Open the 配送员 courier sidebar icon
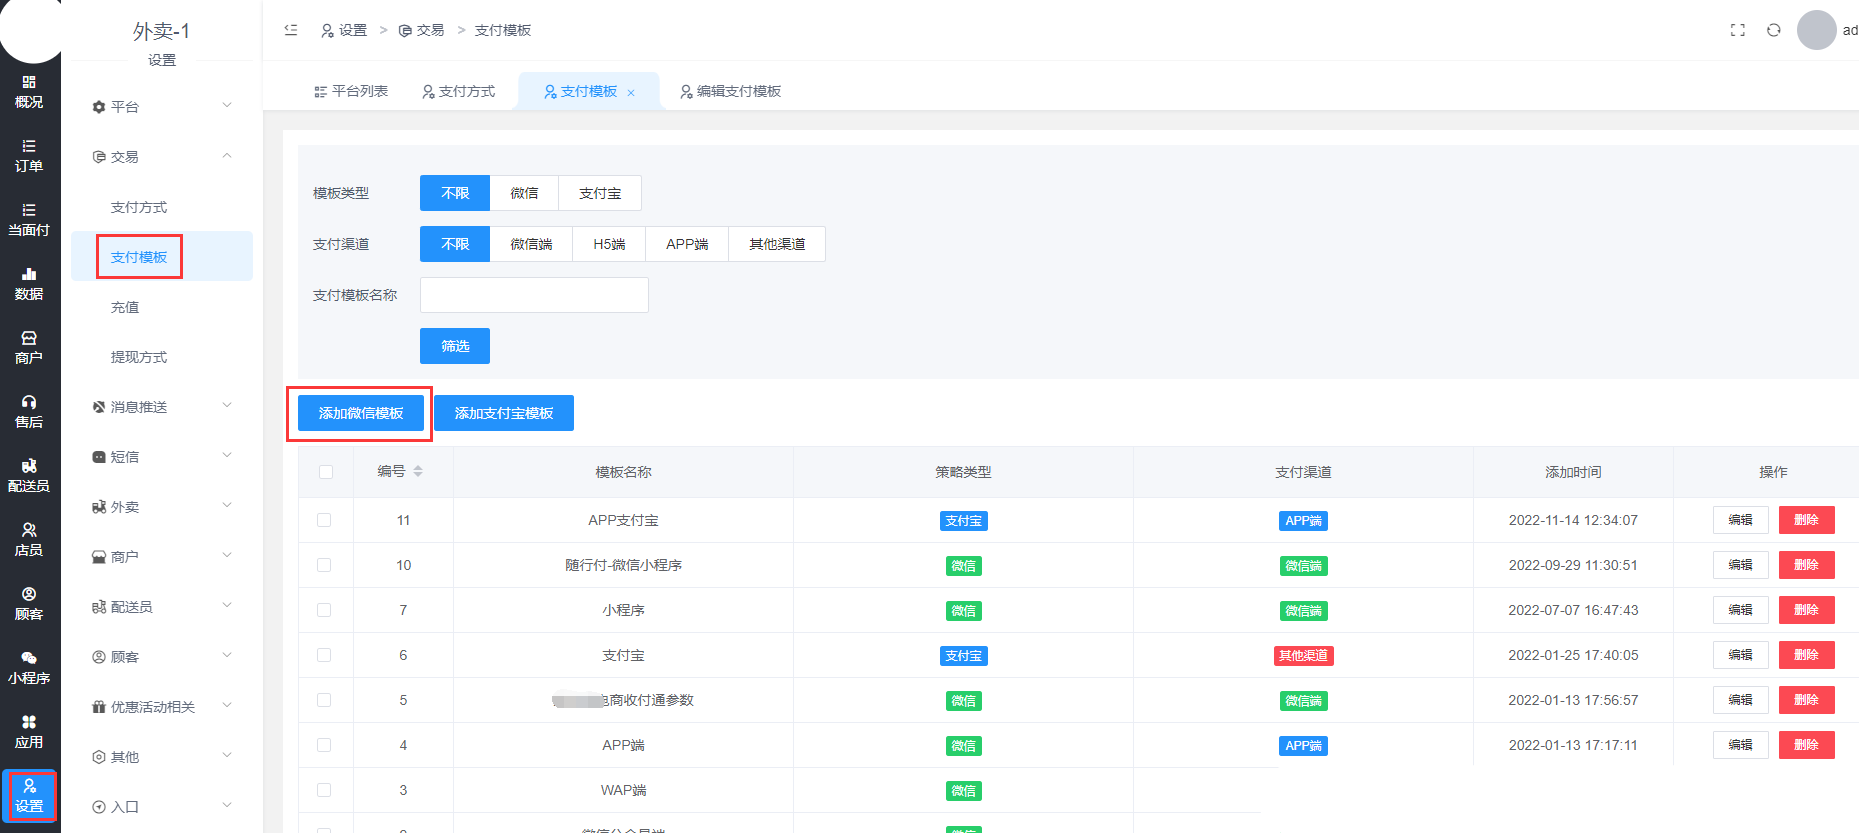This screenshot has height=833, width=1859. point(29,476)
